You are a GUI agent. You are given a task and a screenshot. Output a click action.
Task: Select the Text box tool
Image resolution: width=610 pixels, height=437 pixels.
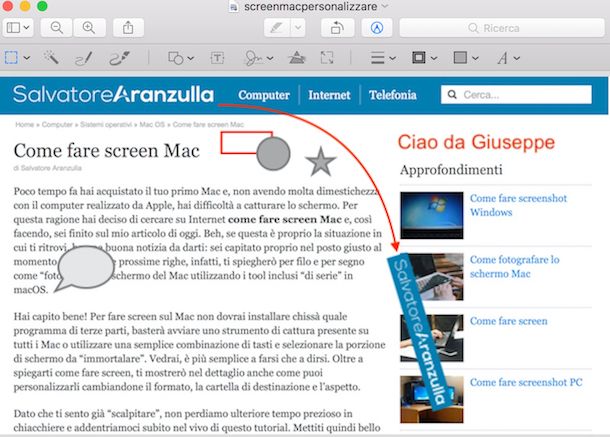coord(217,58)
